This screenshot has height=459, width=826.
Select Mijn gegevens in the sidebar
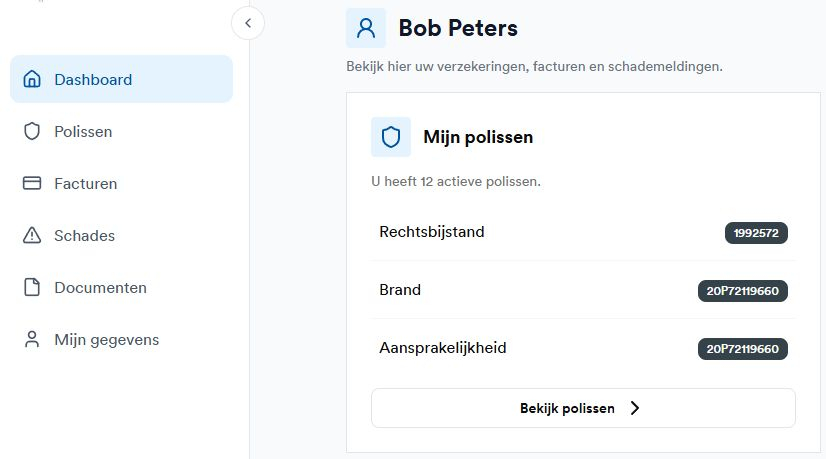pyautogui.click(x=106, y=340)
